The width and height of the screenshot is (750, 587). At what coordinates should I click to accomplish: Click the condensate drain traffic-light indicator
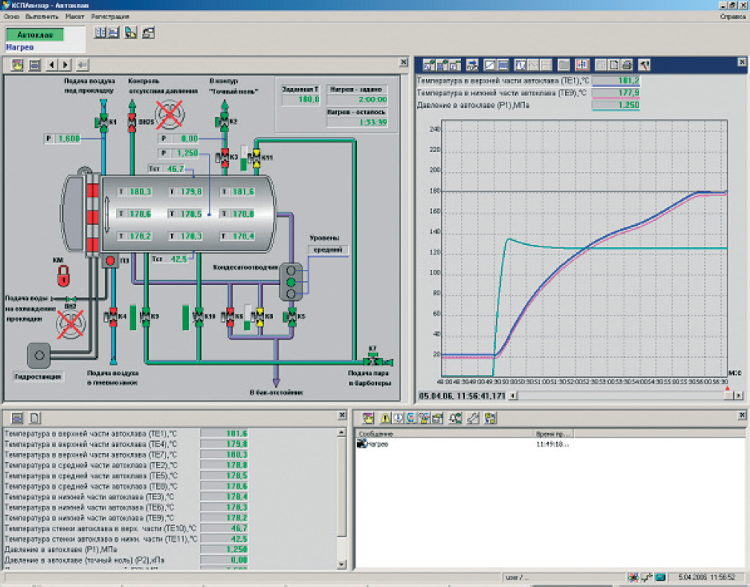[x=292, y=279]
